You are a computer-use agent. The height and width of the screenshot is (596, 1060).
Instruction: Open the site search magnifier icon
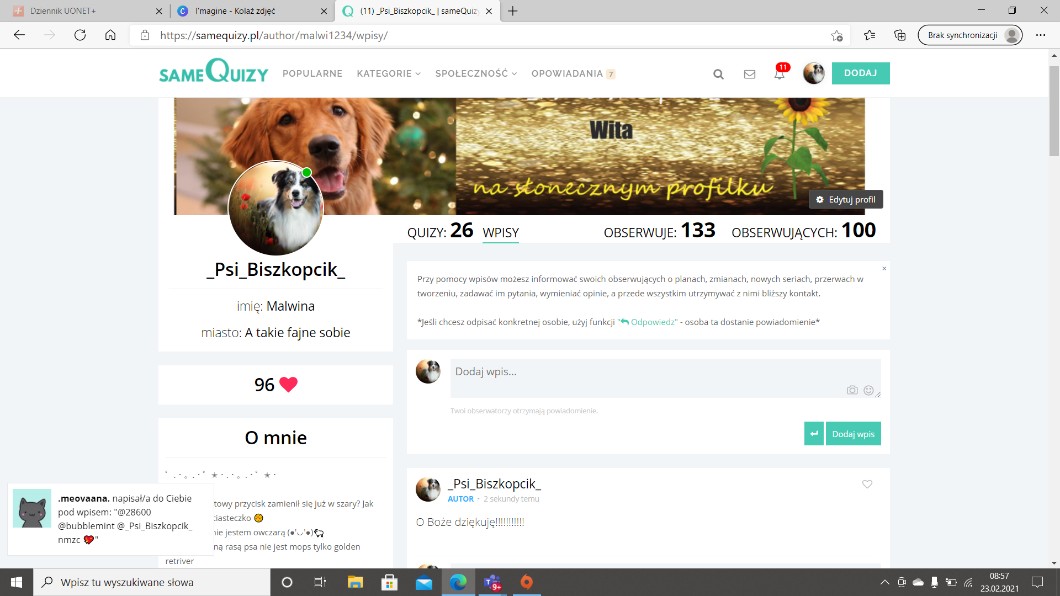point(718,74)
